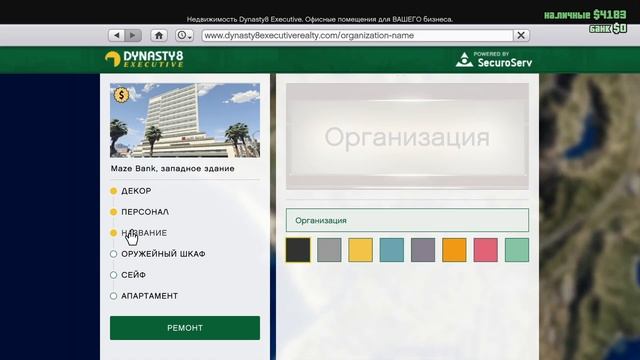Click the SecuroServ logo

click(x=494, y=60)
